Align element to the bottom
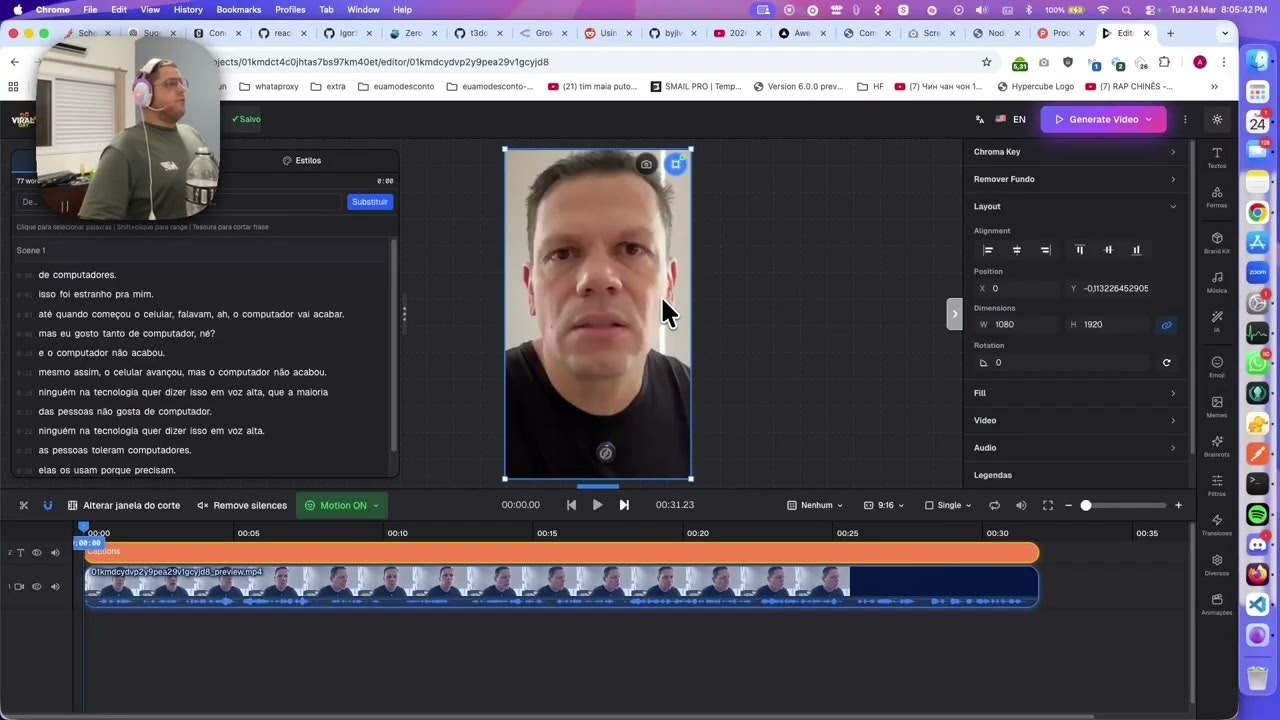Image resolution: width=1280 pixels, height=720 pixels. [1136, 250]
